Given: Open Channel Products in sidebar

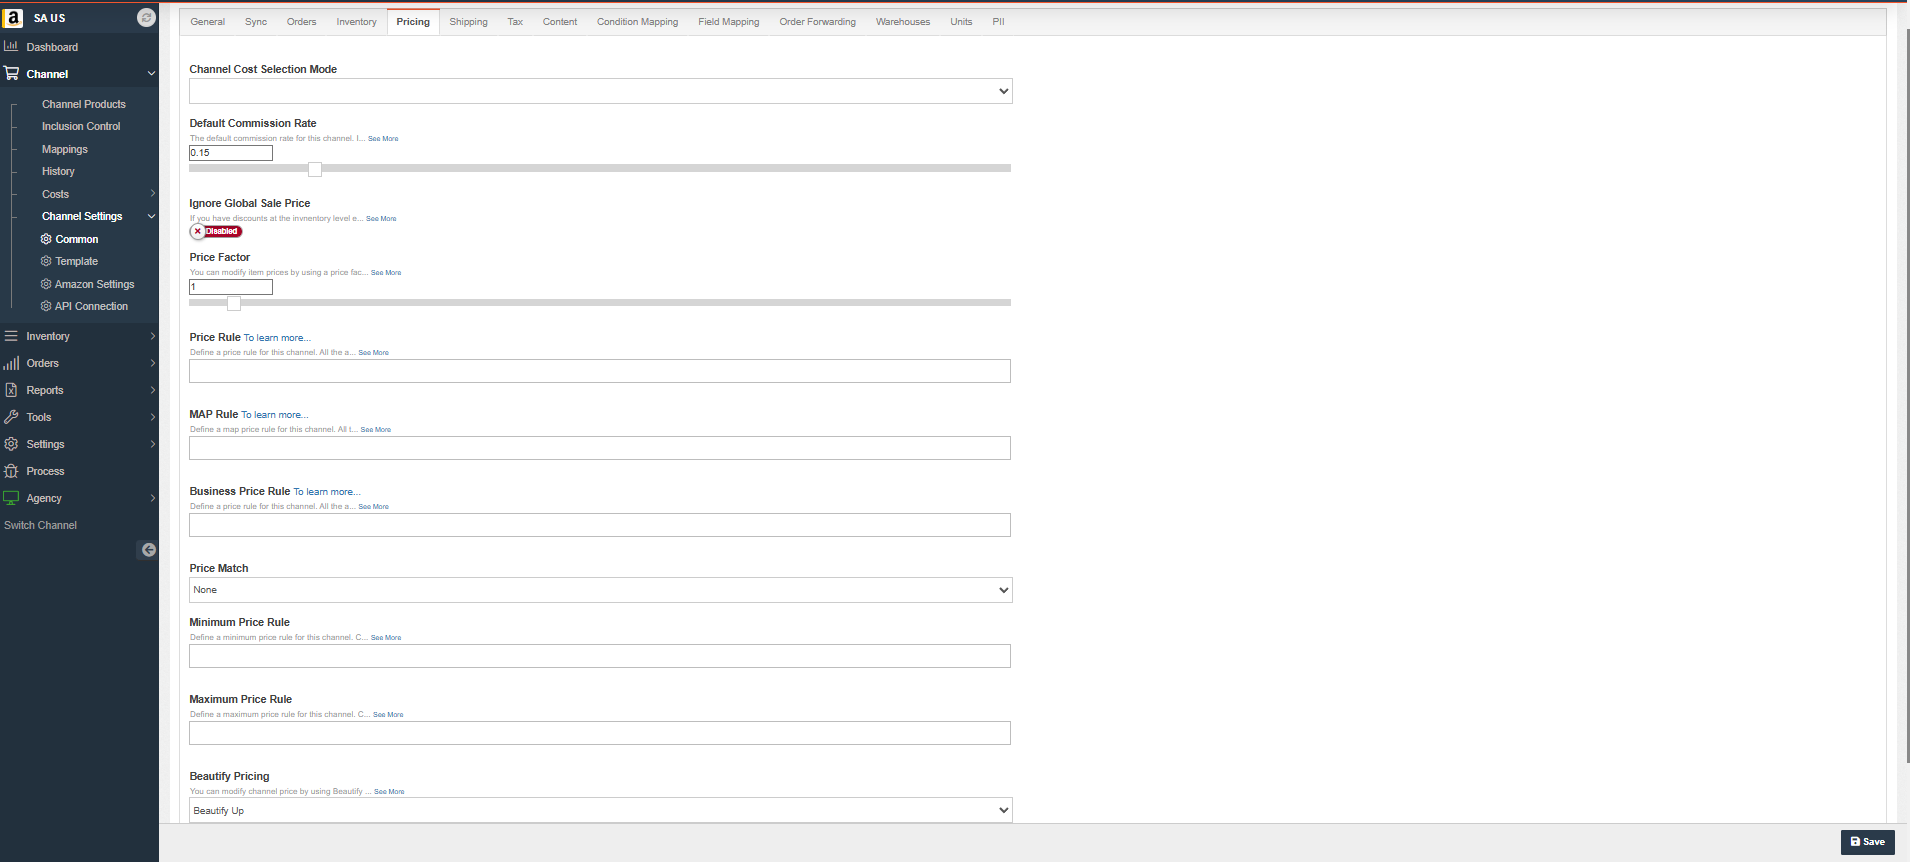Looking at the screenshot, I should pos(84,104).
